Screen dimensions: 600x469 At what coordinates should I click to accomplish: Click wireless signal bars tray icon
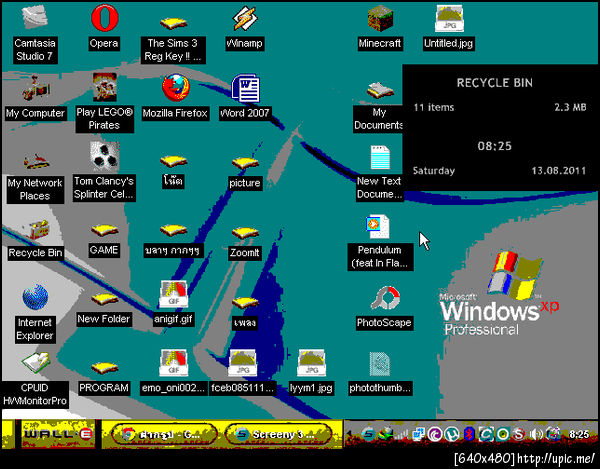pos(401,434)
